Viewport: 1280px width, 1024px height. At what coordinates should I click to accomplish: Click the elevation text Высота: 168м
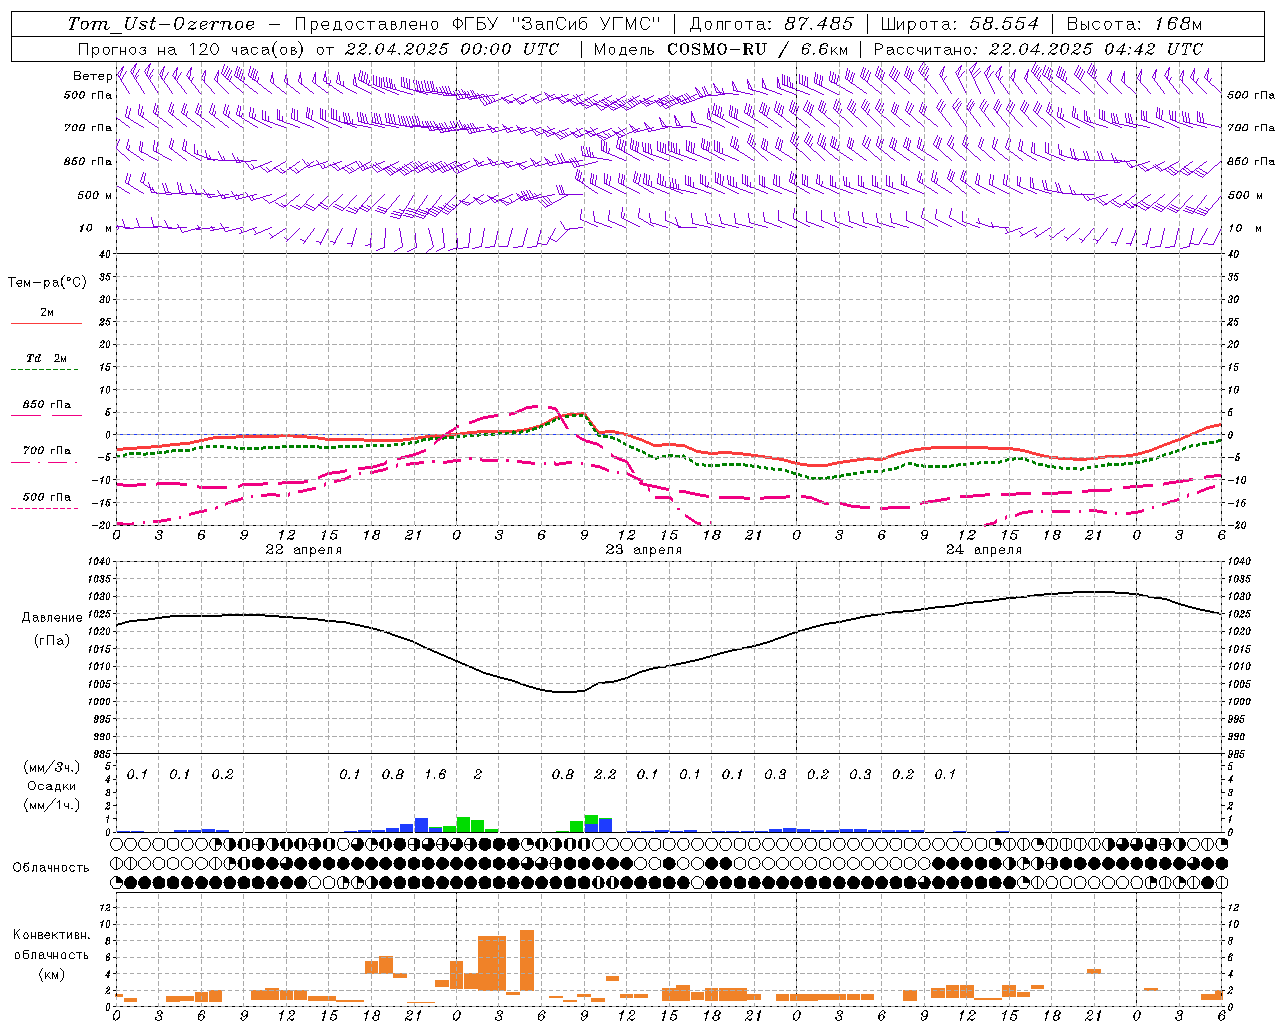(x=1134, y=24)
